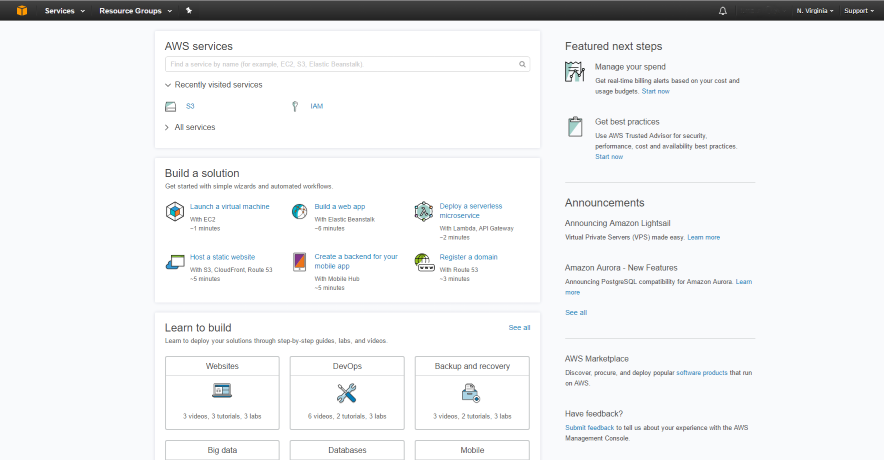Click the IAM key icon
Image resolution: width=884 pixels, height=460 pixels.
(x=295, y=106)
